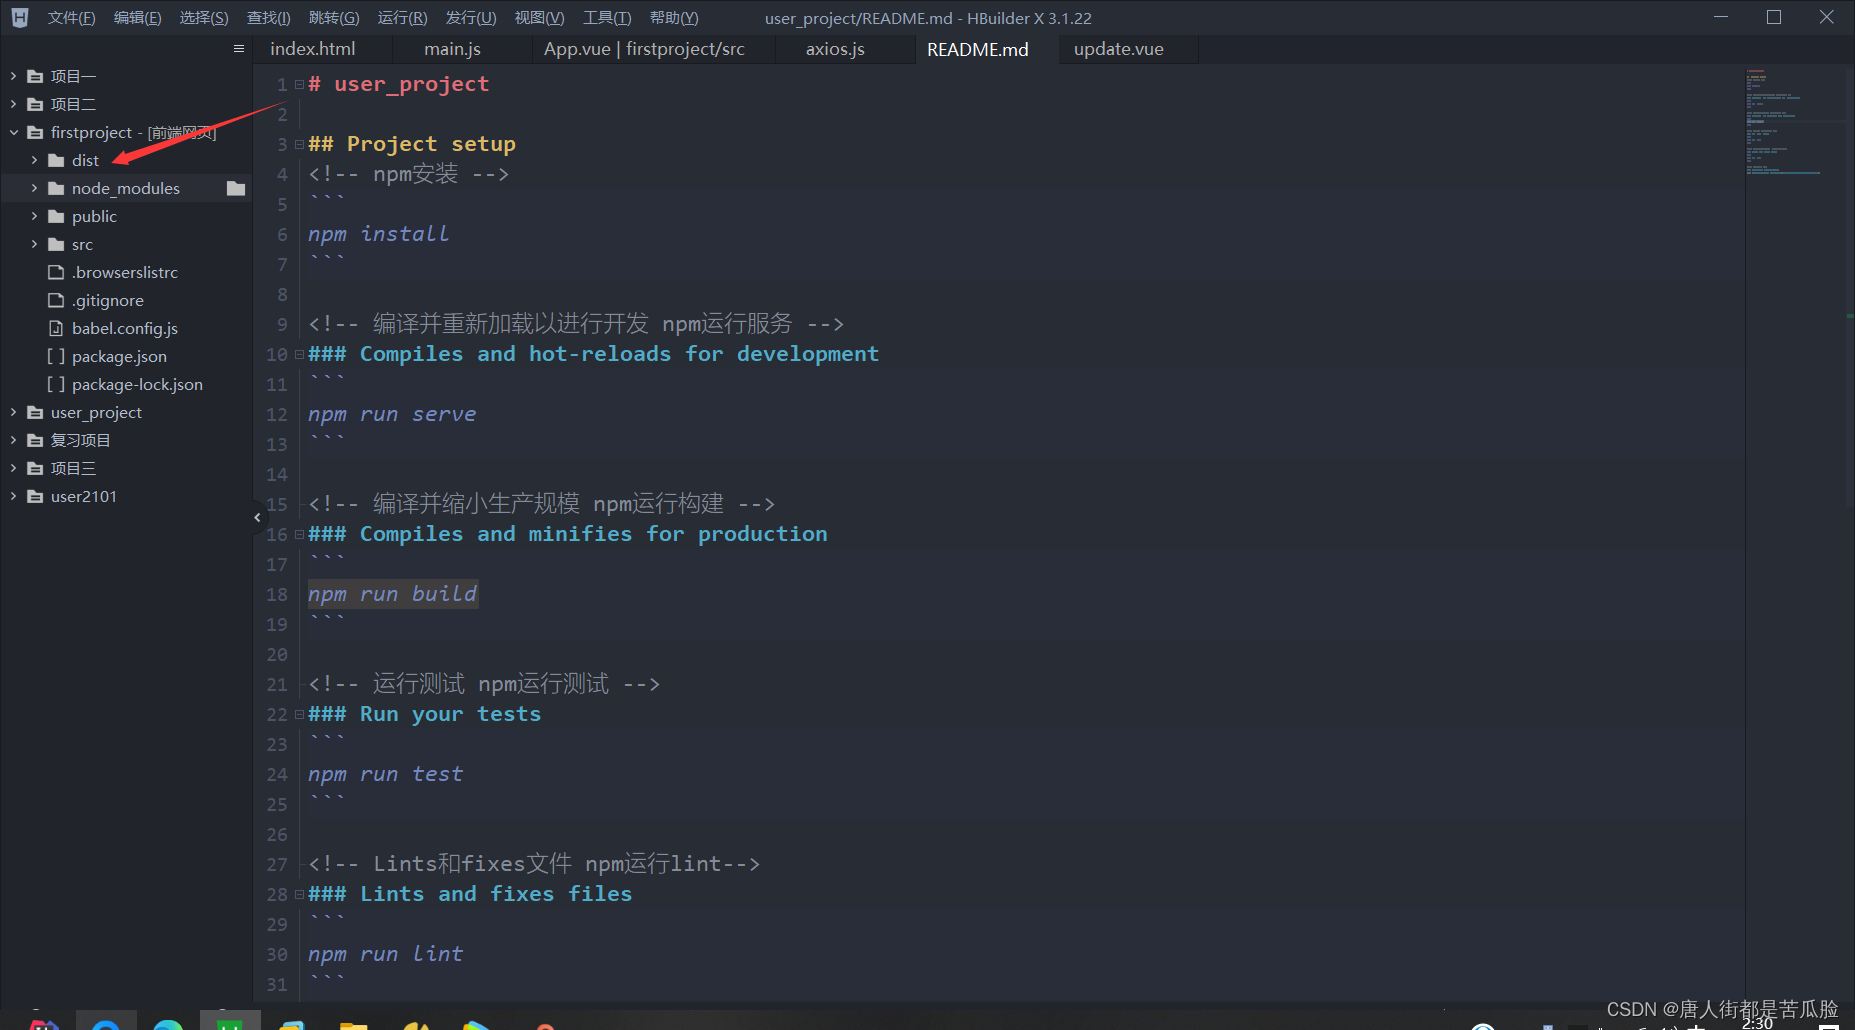Expand the public folder chevron
This screenshot has width=1855, height=1030.
click(34, 216)
